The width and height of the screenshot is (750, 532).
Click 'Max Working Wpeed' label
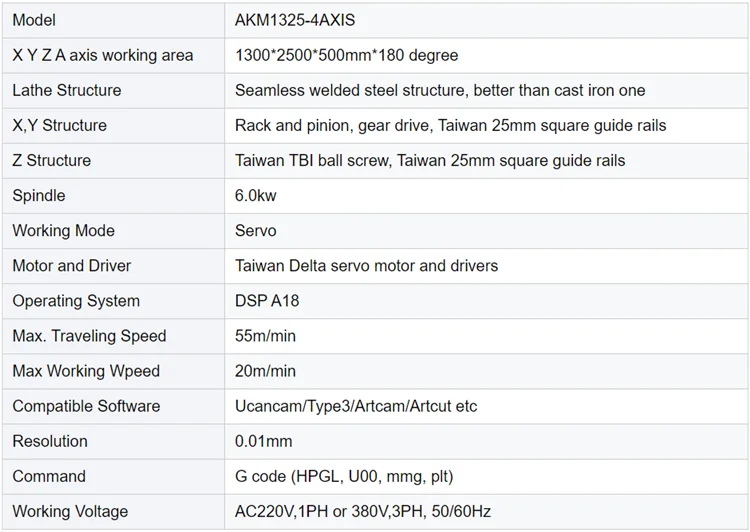[x=86, y=371]
